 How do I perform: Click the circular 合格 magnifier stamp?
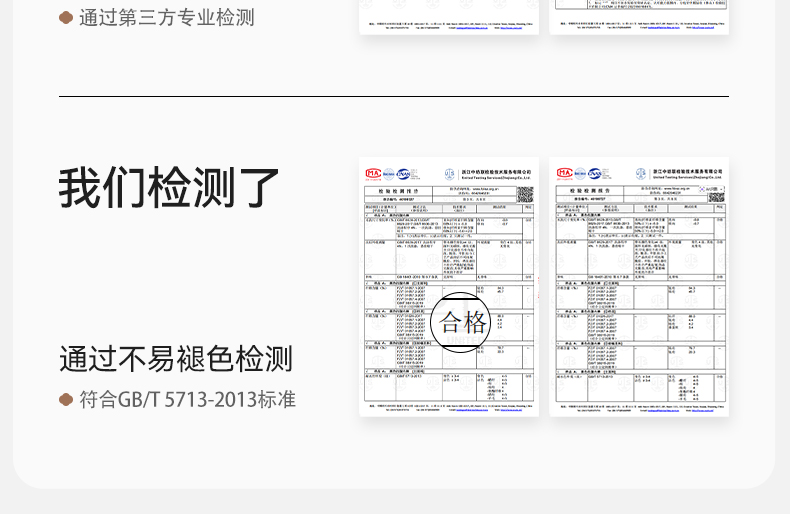[x=461, y=322]
